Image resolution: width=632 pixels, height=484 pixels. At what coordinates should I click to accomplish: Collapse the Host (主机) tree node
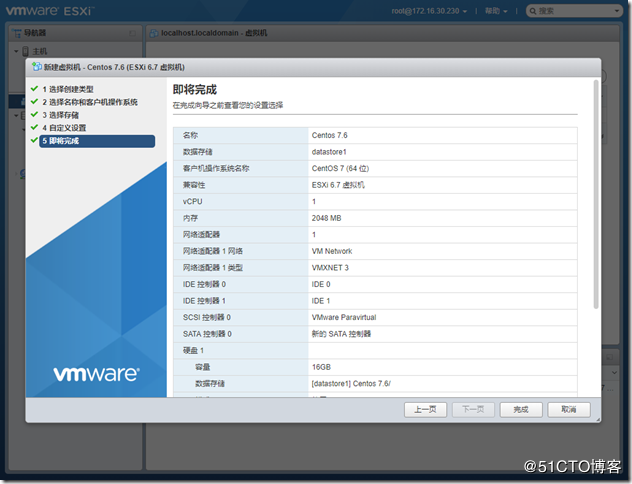click(x=16, y=51)
